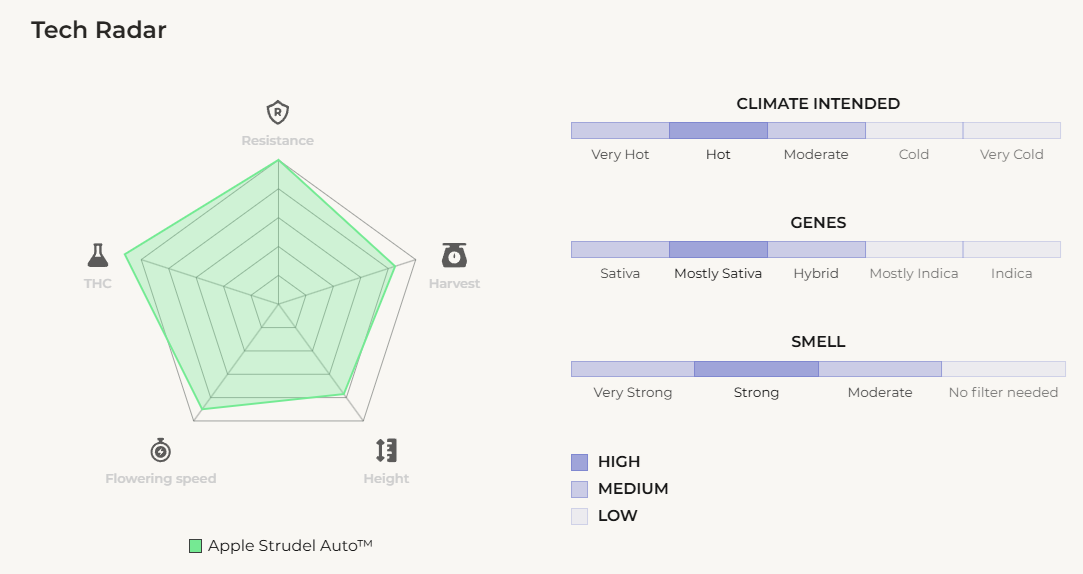Click the No filter needed smell segment
The image size is (1083, 574).
point(1003,369)
